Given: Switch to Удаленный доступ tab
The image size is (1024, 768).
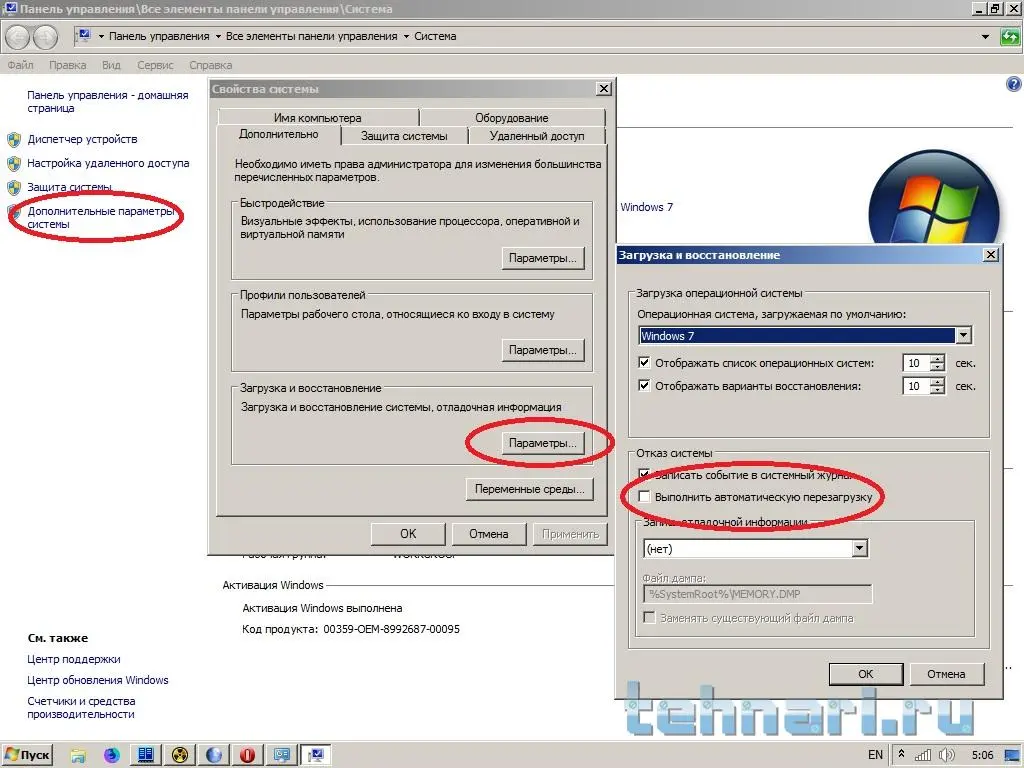Looking at the screenshot, I should [537, 136].
